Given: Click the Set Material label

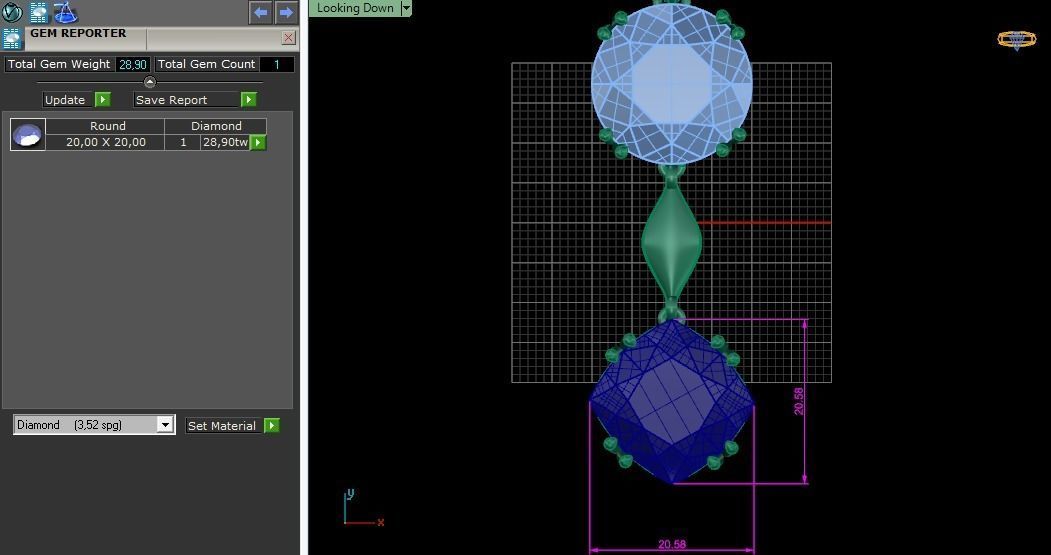Looking at the screenshot, I should point(222,426).
